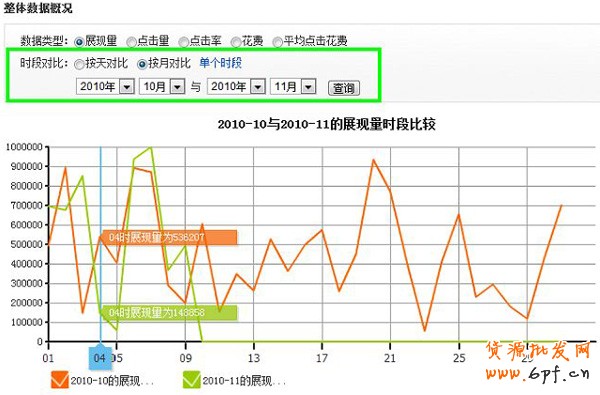Screen dimensions: 600x395
Task: Select the 展现量 data type radio
Action: click(x=79, y=42)
